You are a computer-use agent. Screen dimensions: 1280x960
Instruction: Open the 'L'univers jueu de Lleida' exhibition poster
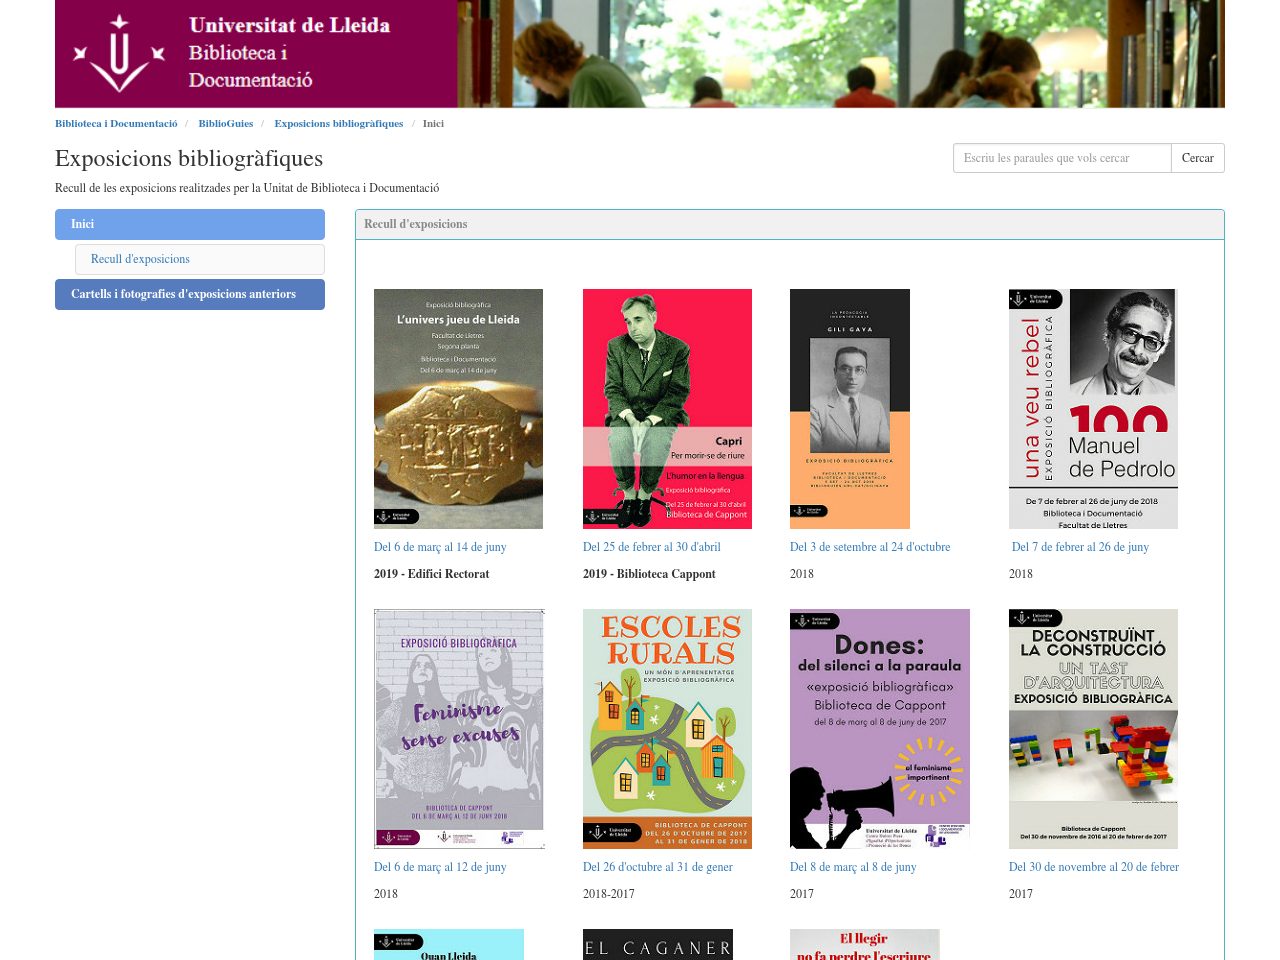458,408
